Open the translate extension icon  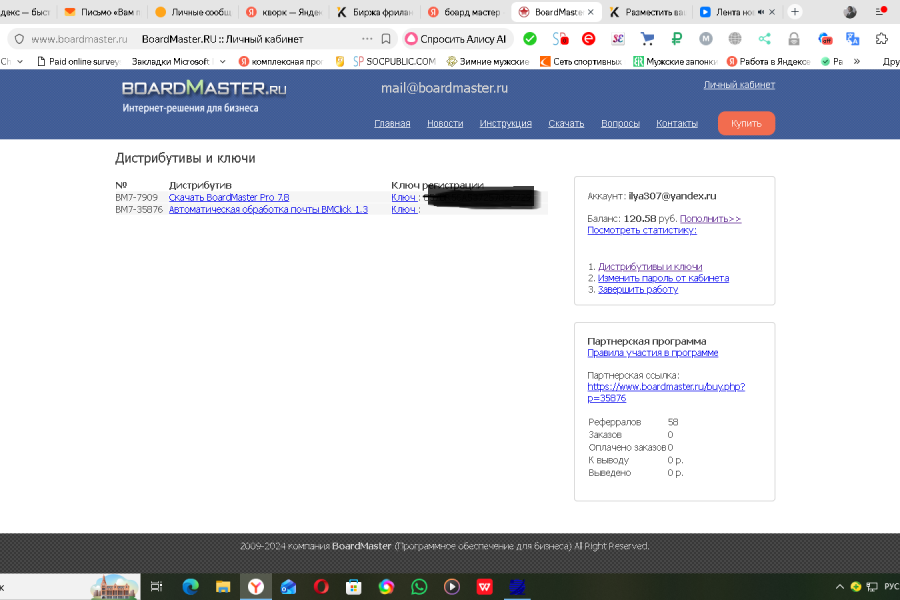(x=852, y=39)
